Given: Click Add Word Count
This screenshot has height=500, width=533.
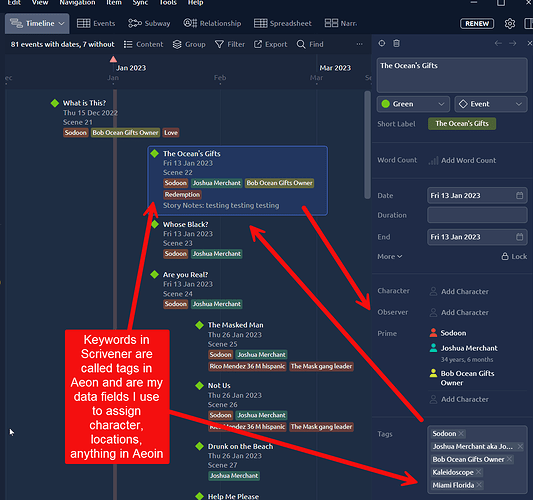Looking at the screenshot, I should point(462,160).
